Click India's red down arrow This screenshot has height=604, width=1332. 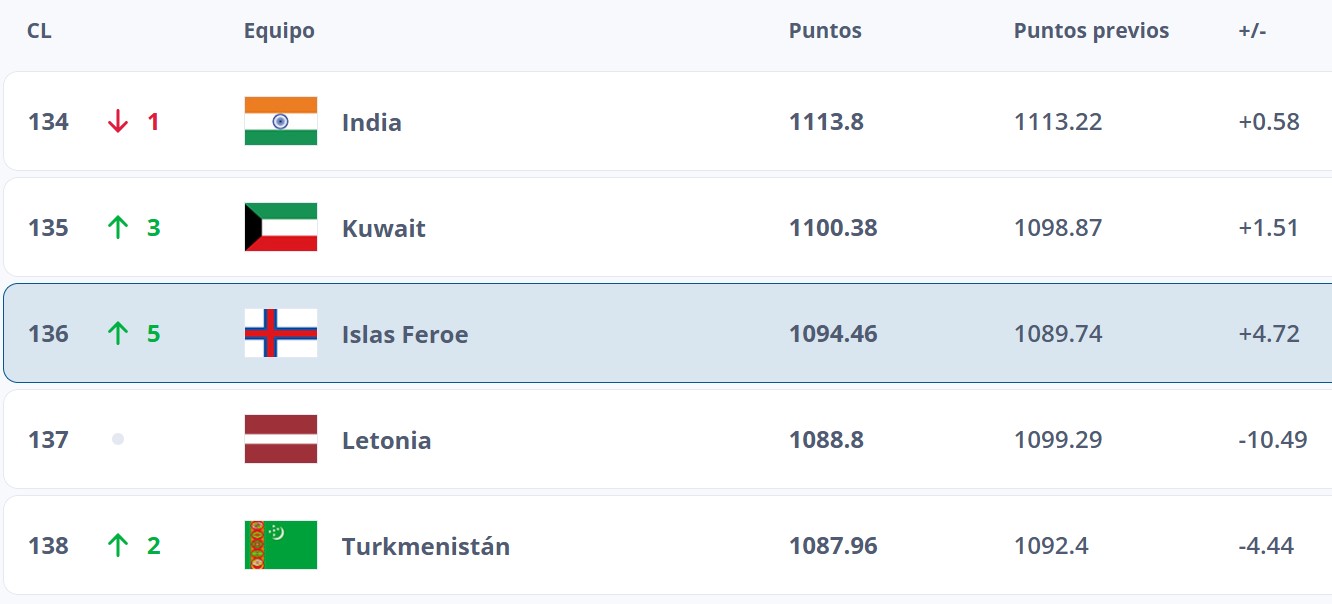tap(118, 122)
